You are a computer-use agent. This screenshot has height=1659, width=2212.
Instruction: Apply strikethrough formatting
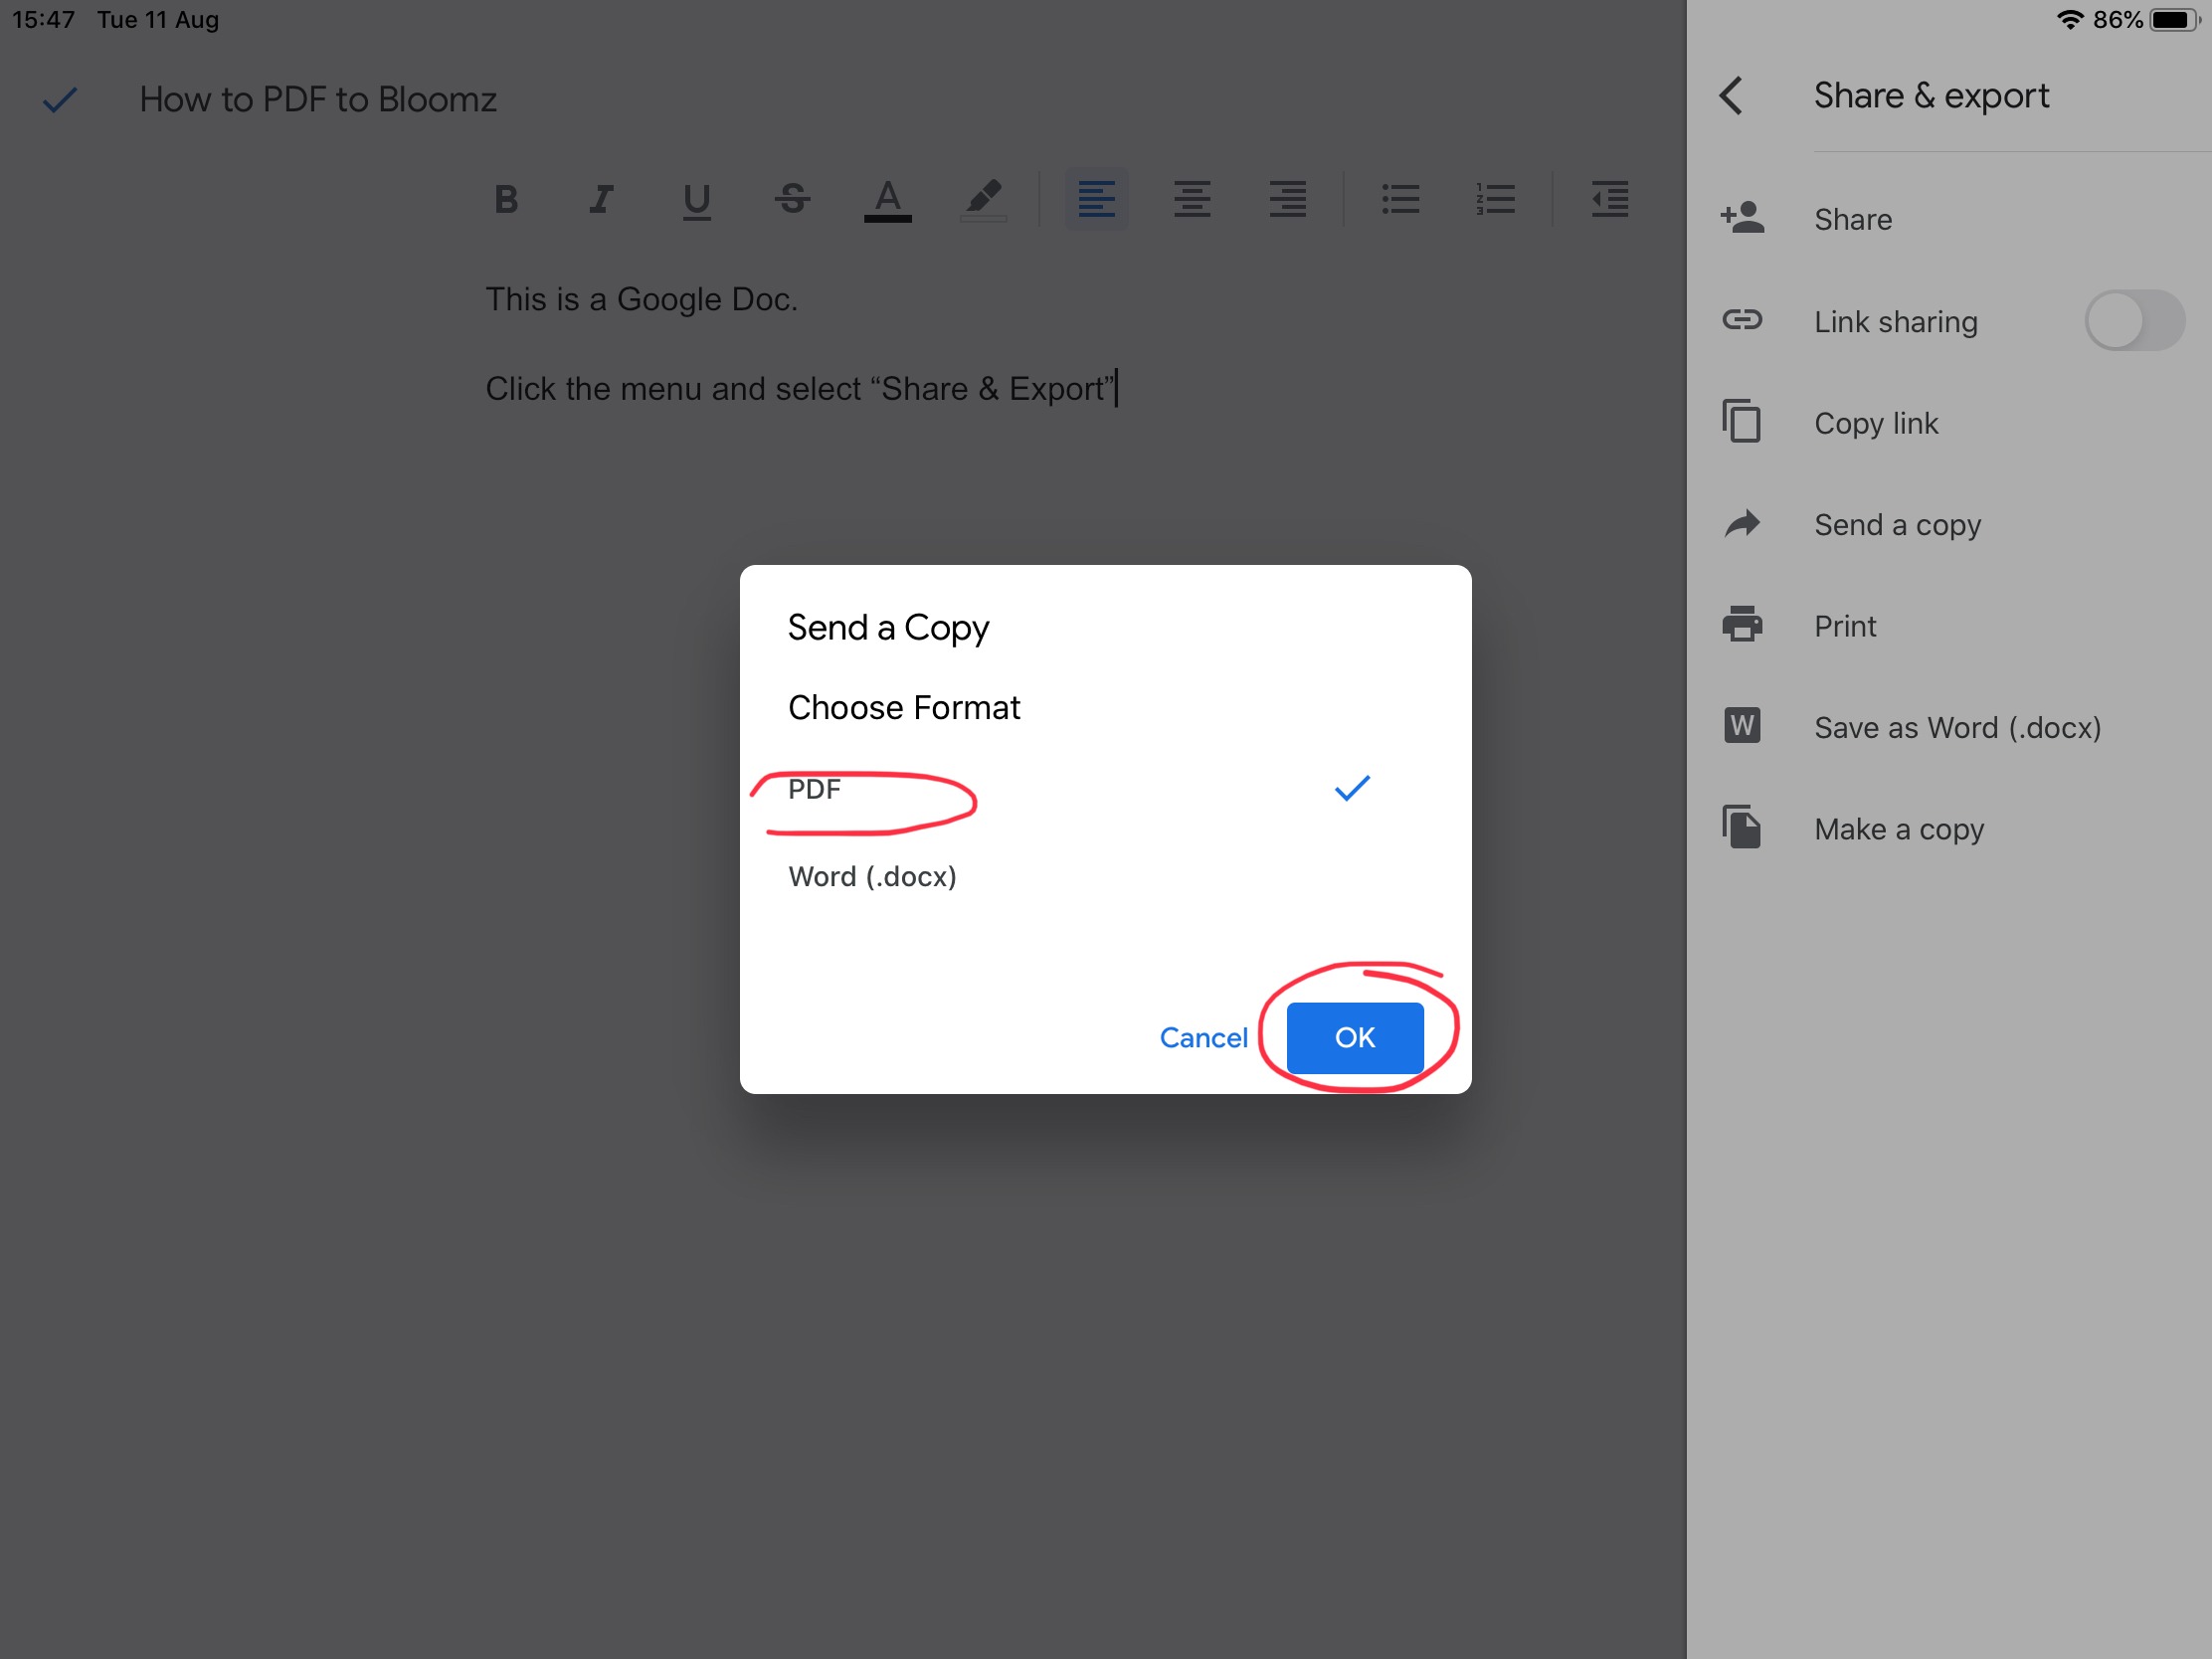792,199
